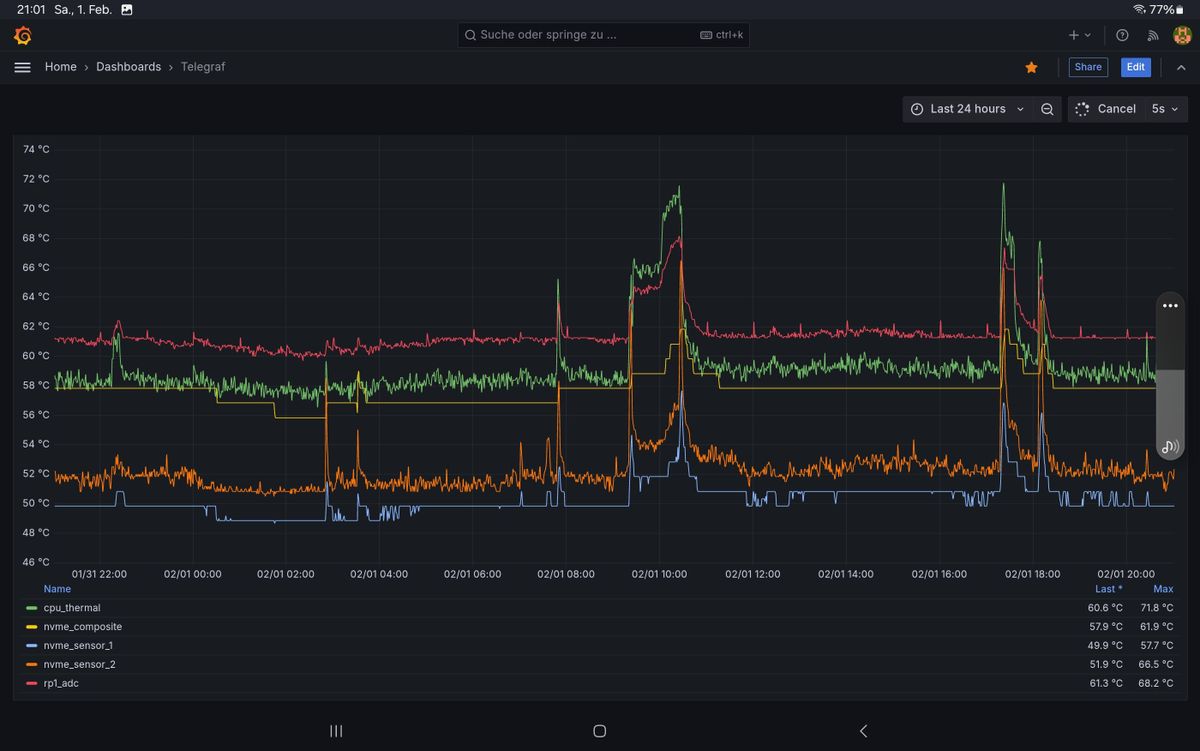Screen dimensions: 1200x751
Task: Click the user profile avatar
Action: (x=1182, y=35)
